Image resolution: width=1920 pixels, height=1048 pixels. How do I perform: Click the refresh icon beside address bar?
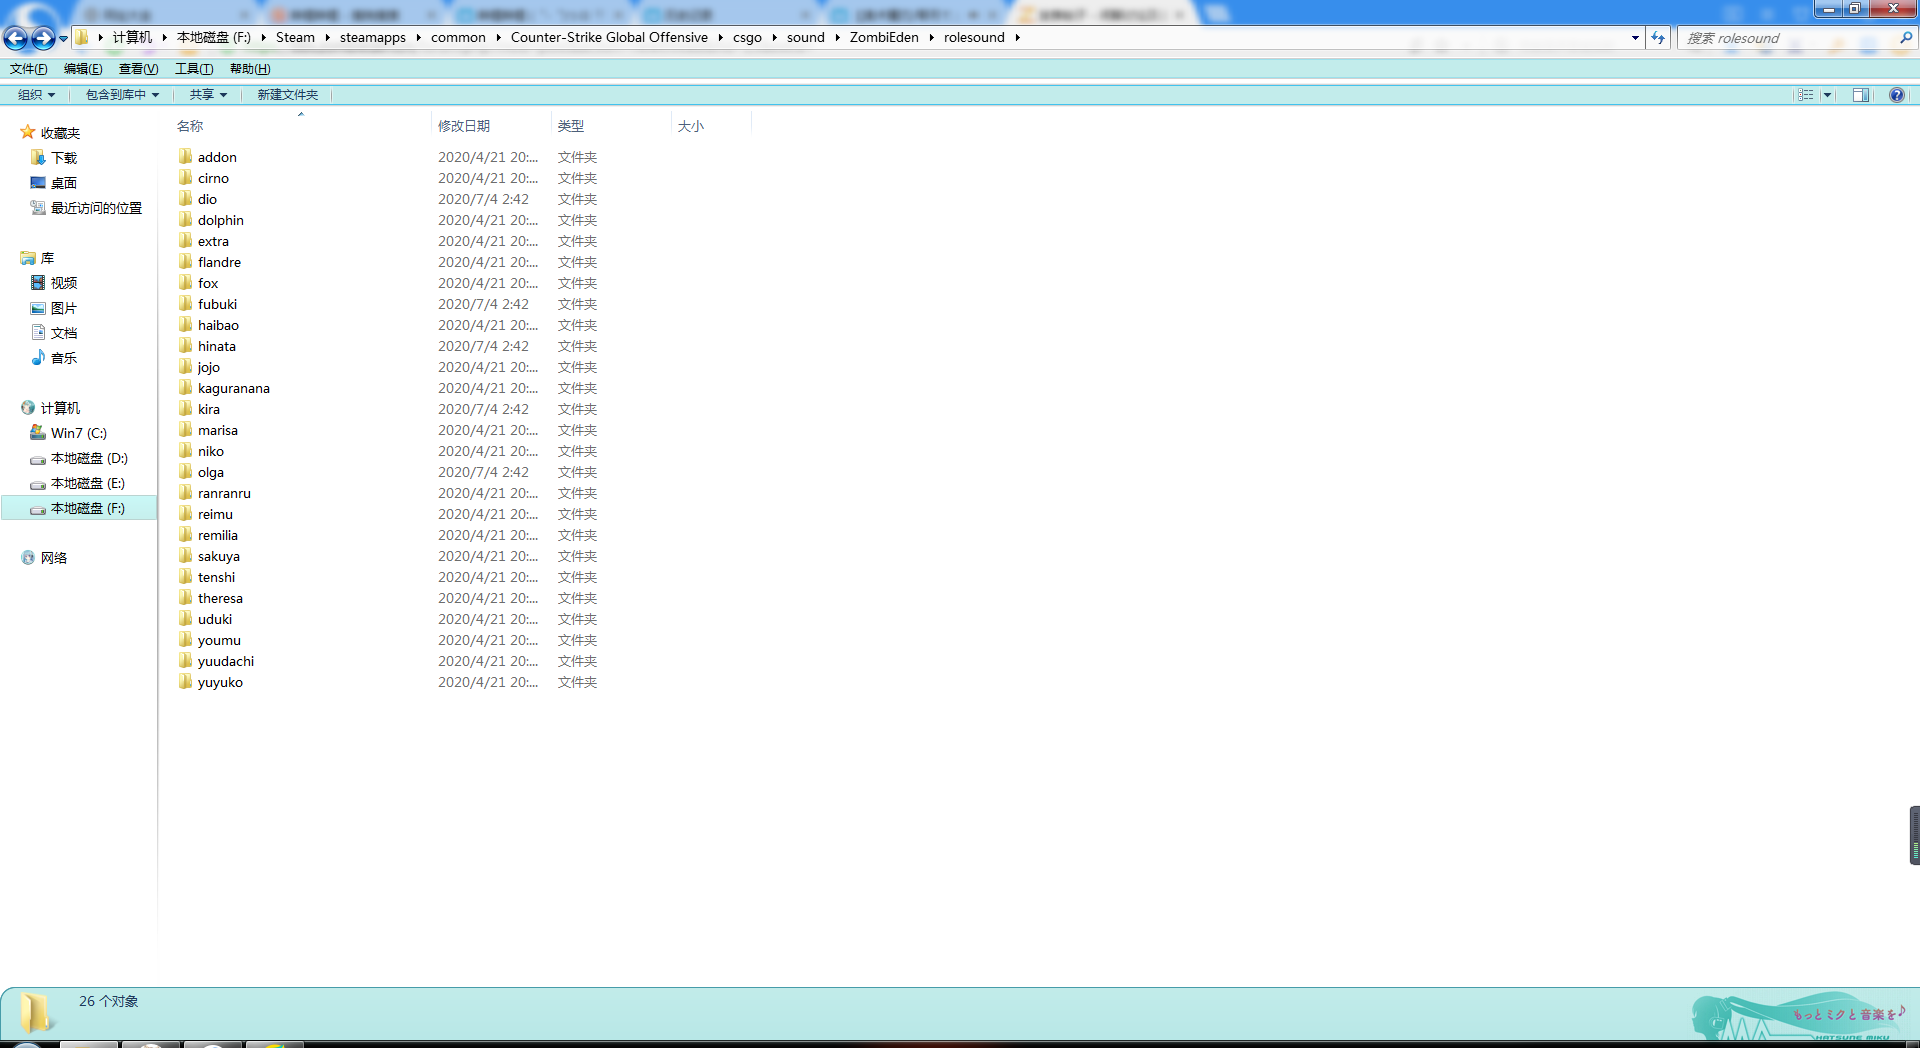pyautogui.click(x=1658, y=38)
